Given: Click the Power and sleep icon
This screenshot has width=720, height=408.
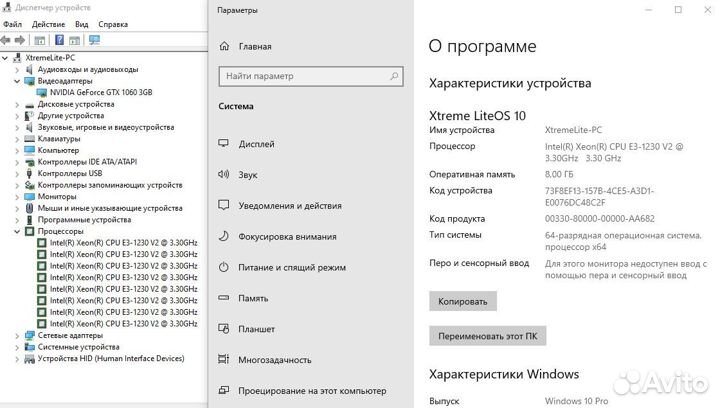Looking at the screenshot, I should [224, 267].
